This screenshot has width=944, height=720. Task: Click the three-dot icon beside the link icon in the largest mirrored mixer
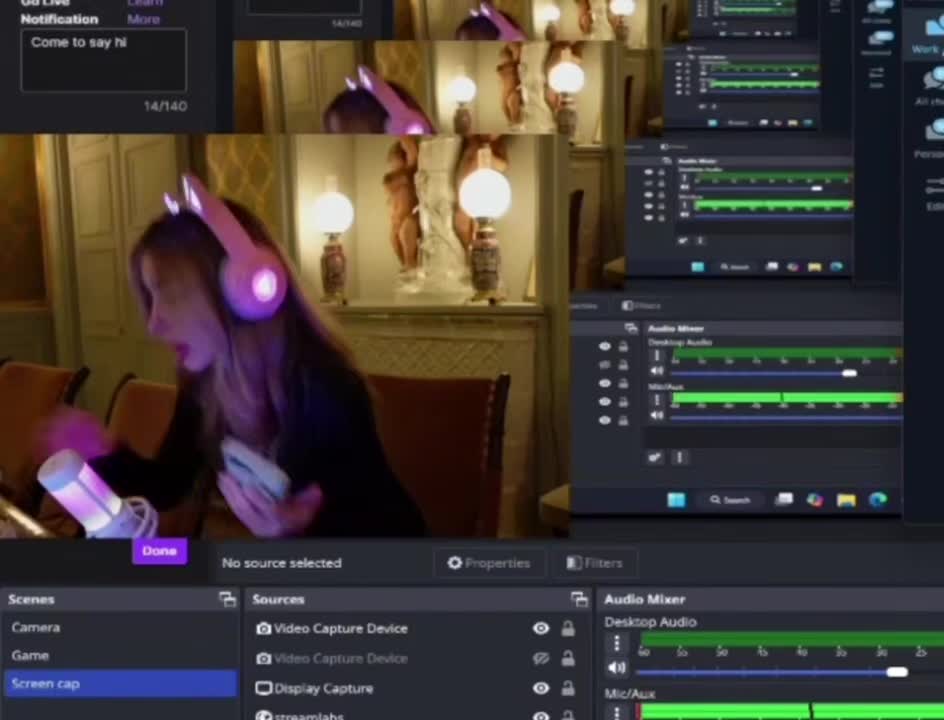tap(680, 458)
